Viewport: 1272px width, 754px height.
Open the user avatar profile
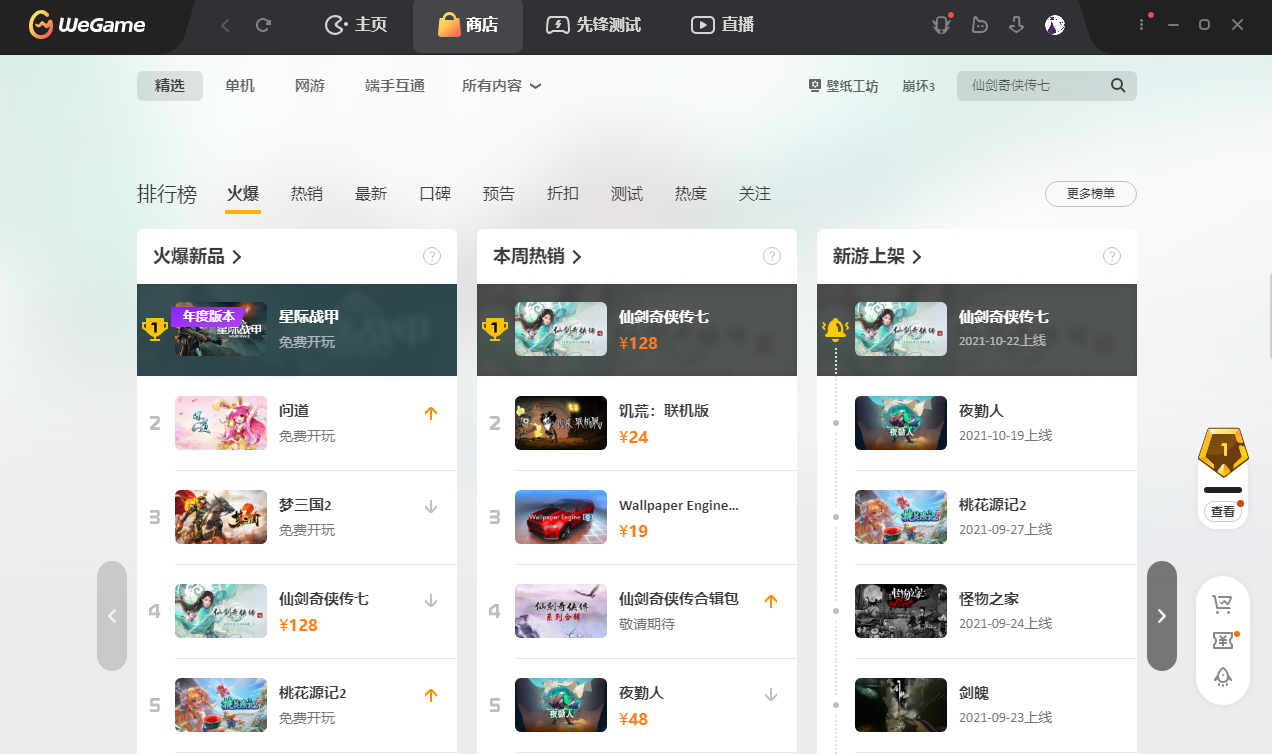pos(1054,25)
